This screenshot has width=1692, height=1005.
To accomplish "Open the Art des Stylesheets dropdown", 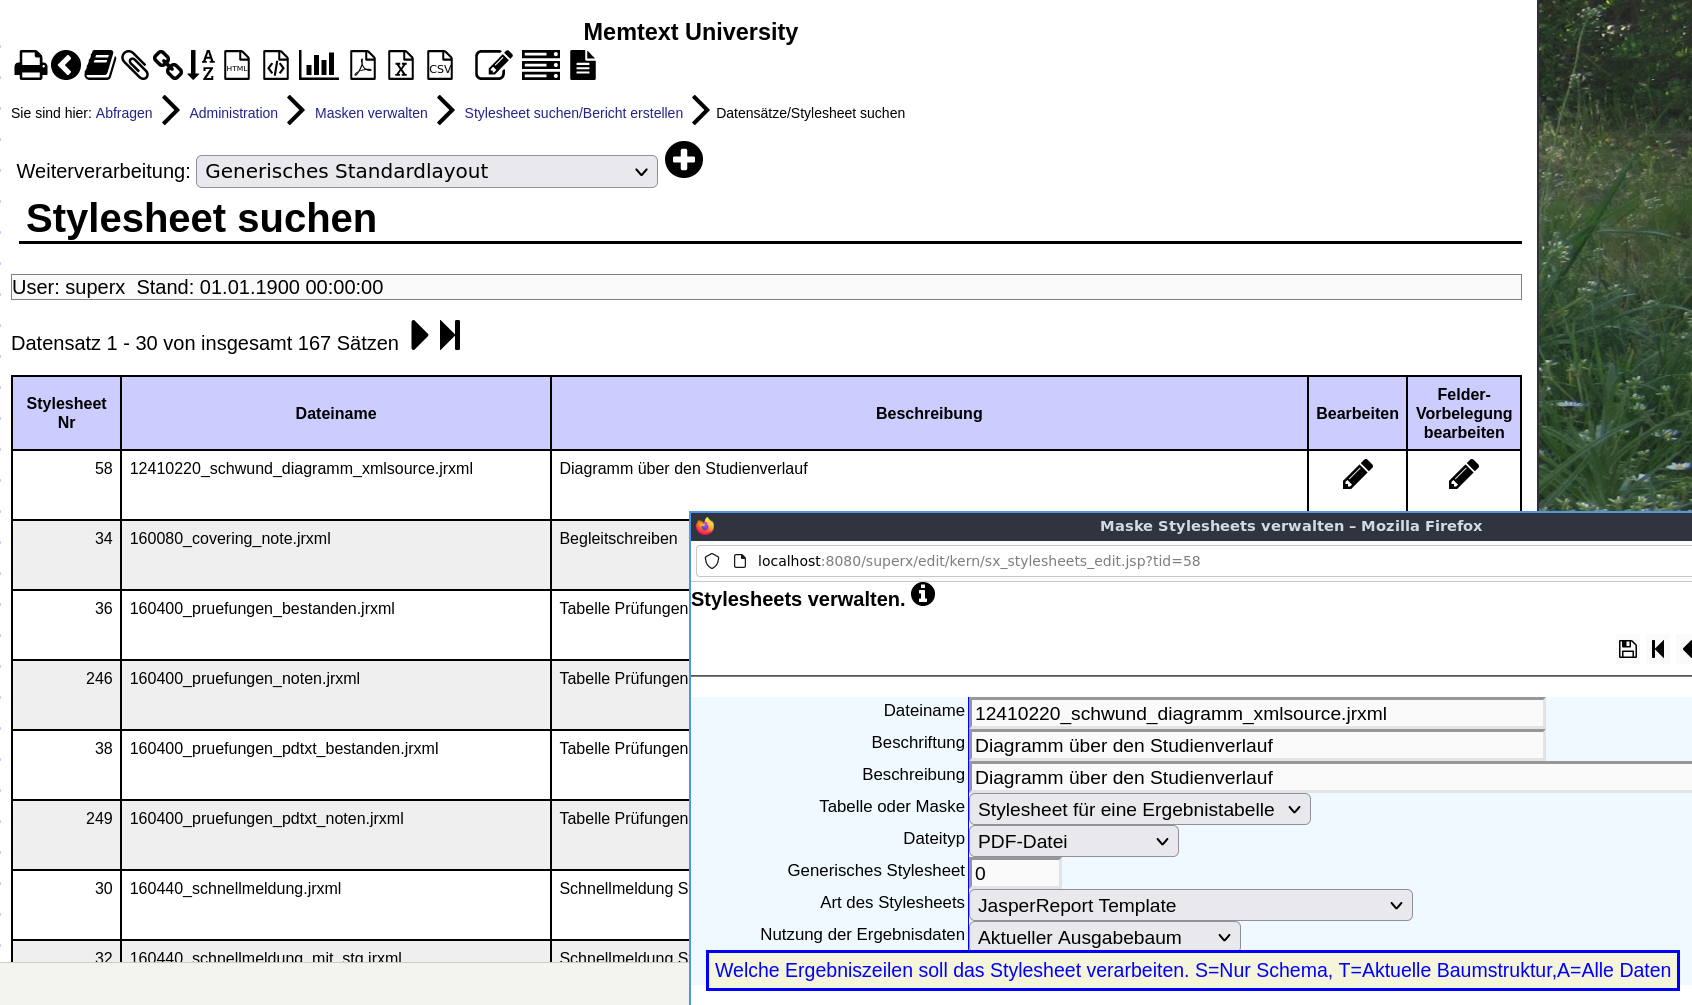I will (1191, 905).
